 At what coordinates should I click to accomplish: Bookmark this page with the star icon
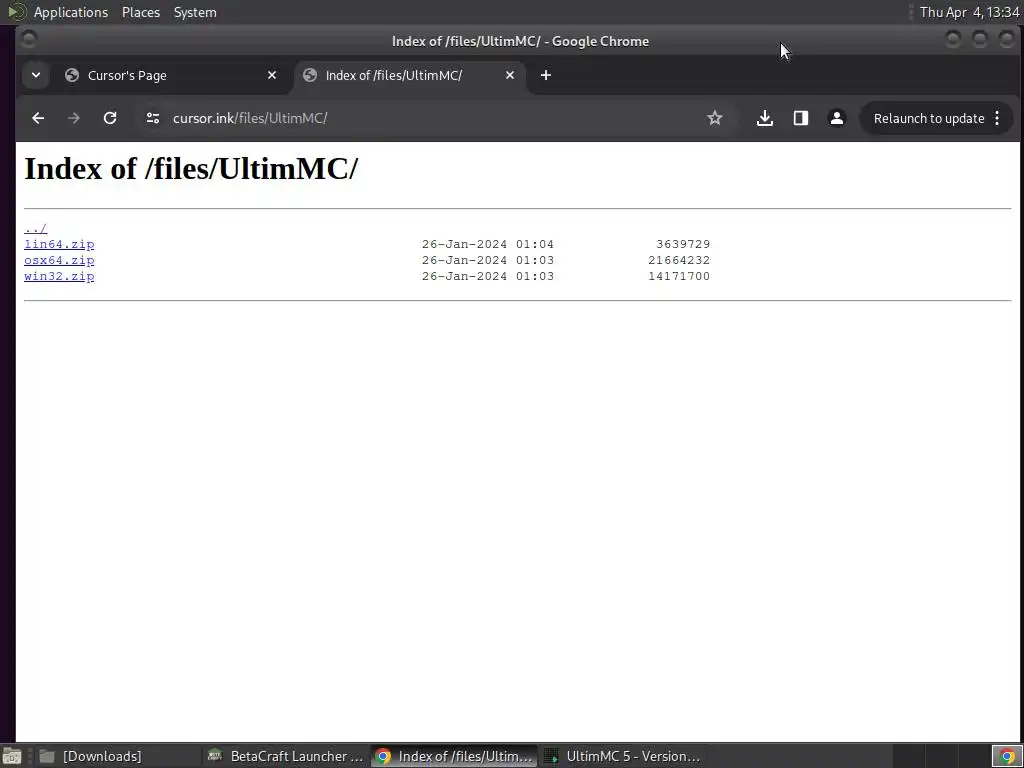click(x=714, y=118)
